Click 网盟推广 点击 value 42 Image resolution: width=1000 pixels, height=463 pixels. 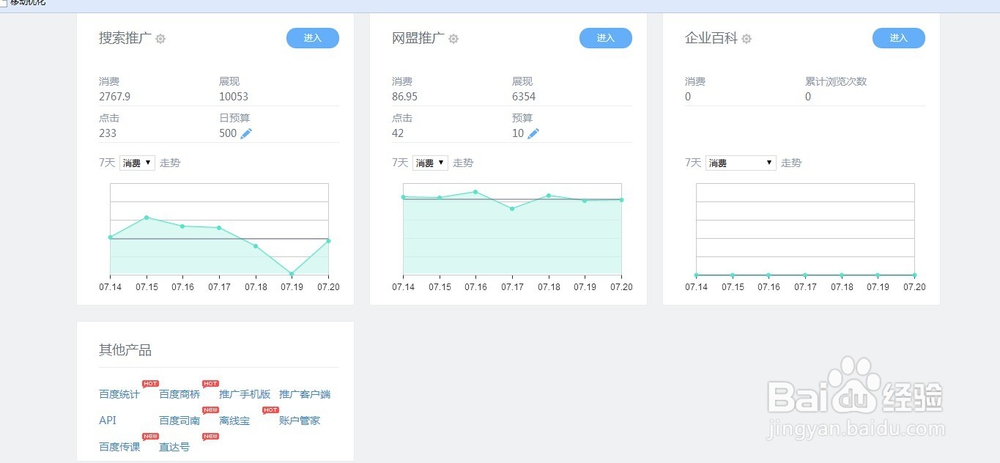click(398, 133)
